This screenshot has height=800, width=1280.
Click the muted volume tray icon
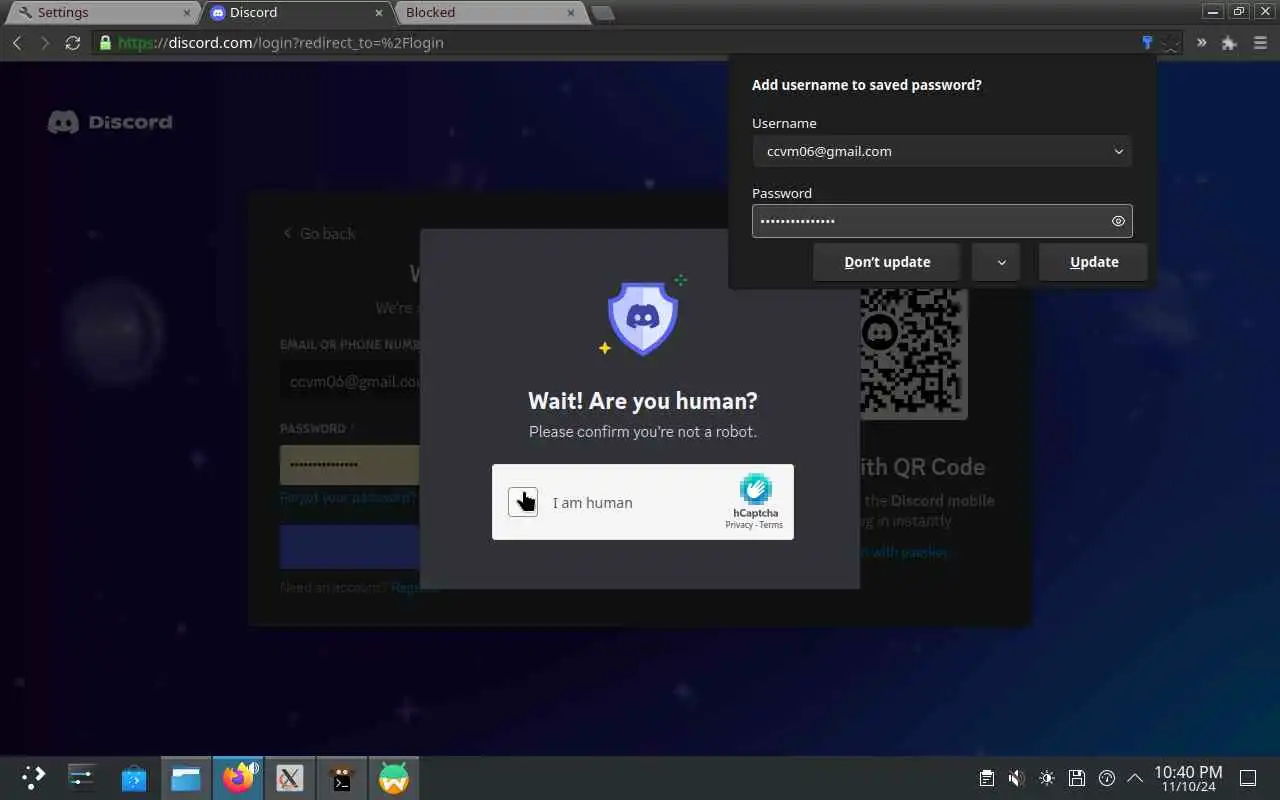(1017, 778)
